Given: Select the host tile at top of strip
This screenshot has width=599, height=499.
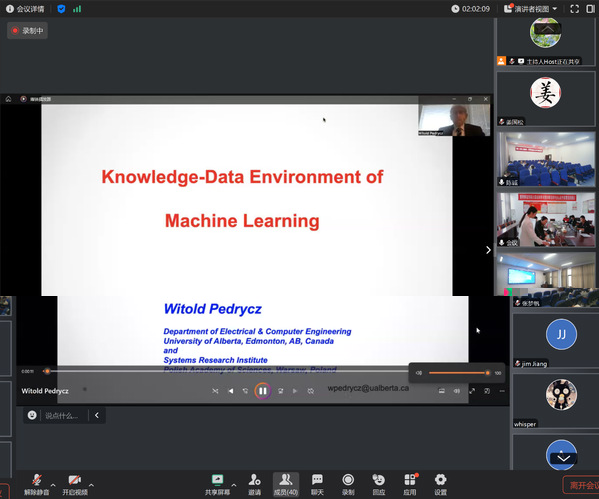Looking at the screenshot, I should 546,42.
